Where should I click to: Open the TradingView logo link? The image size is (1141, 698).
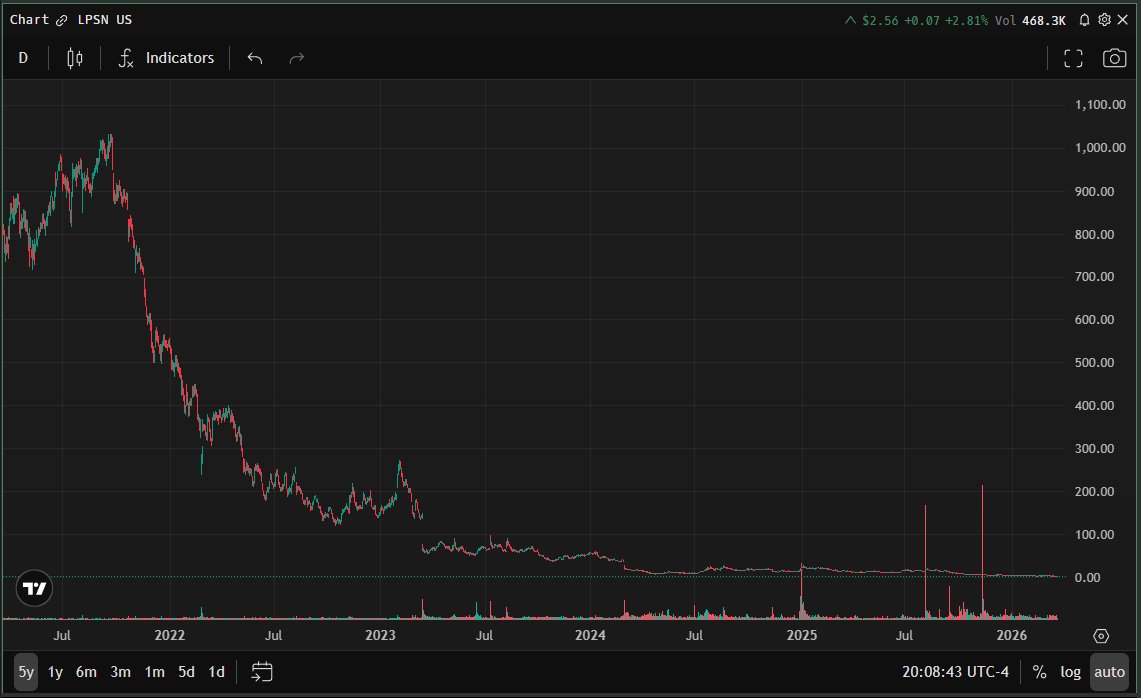click(x=34, y=588)
